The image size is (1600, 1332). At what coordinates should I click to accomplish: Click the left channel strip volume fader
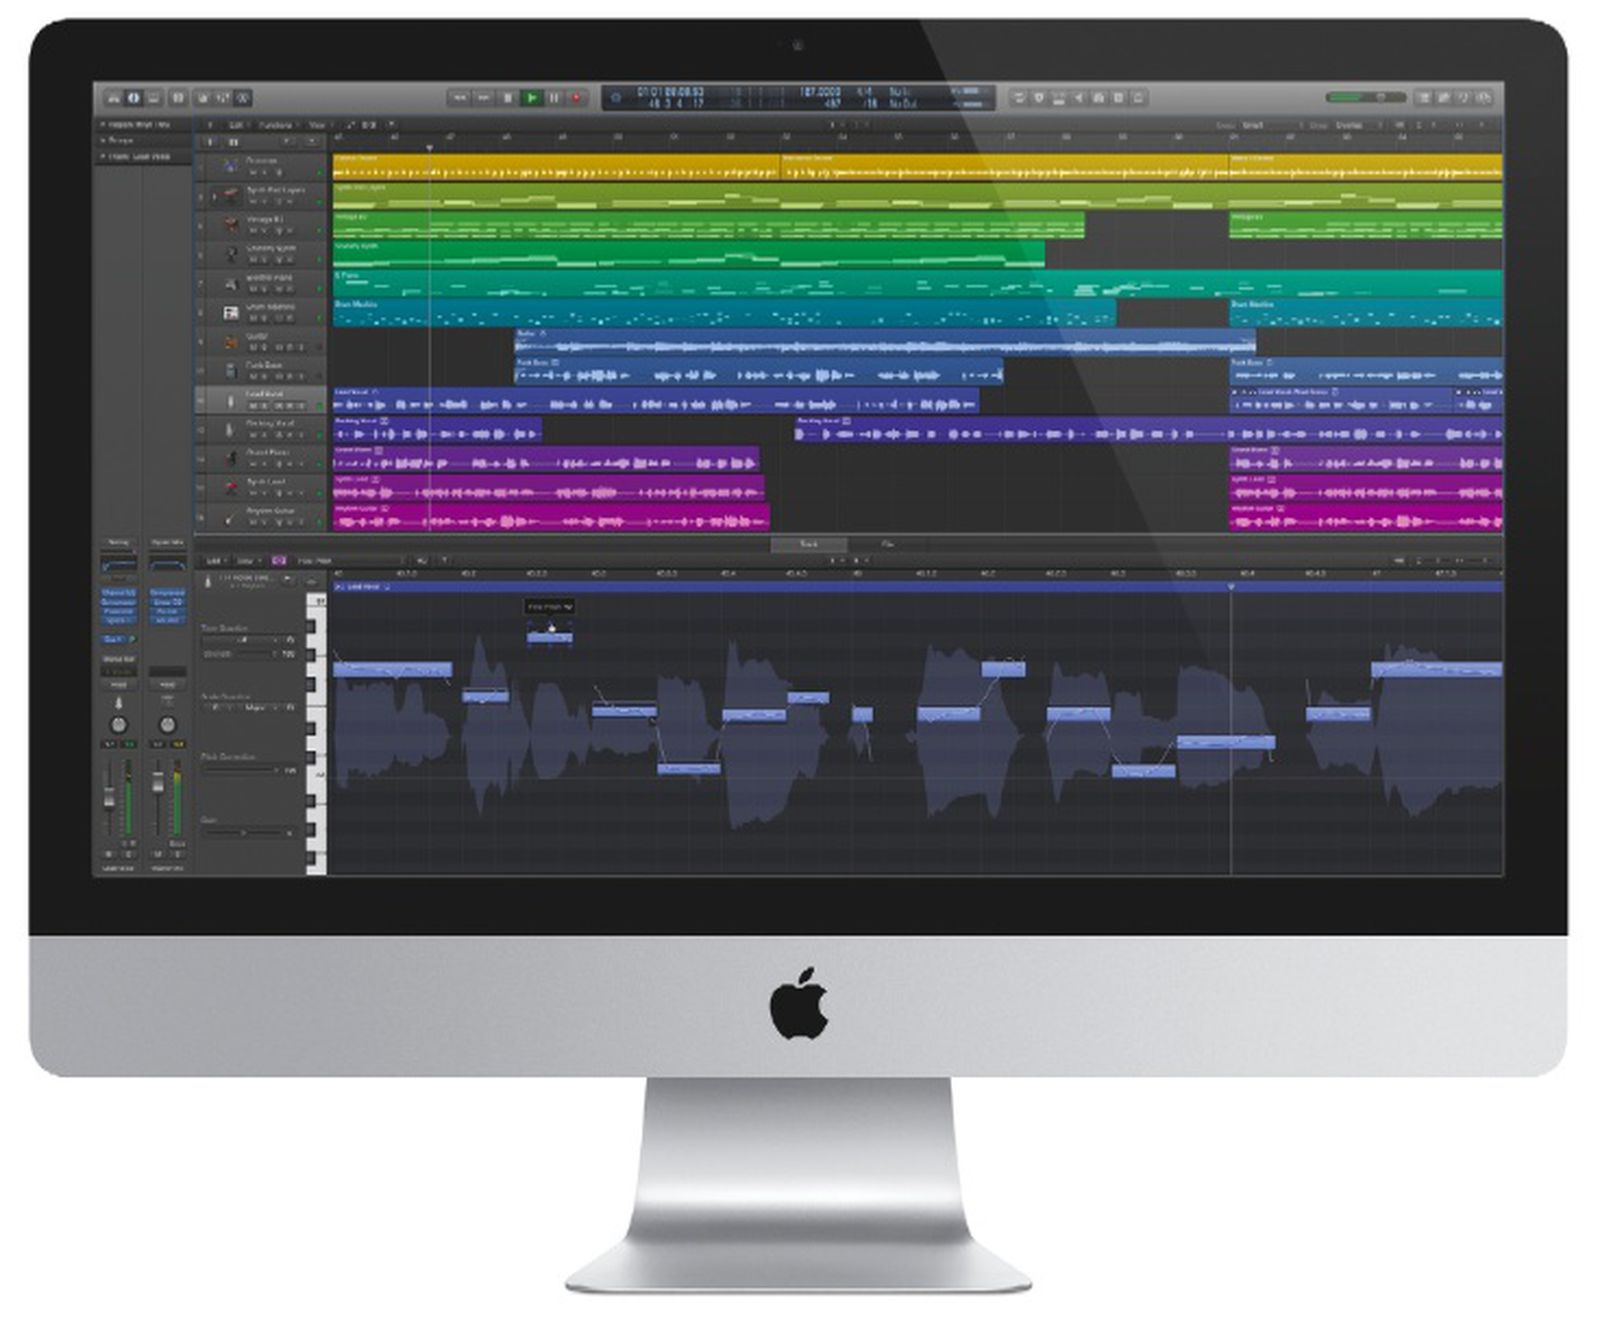point(109,797)
